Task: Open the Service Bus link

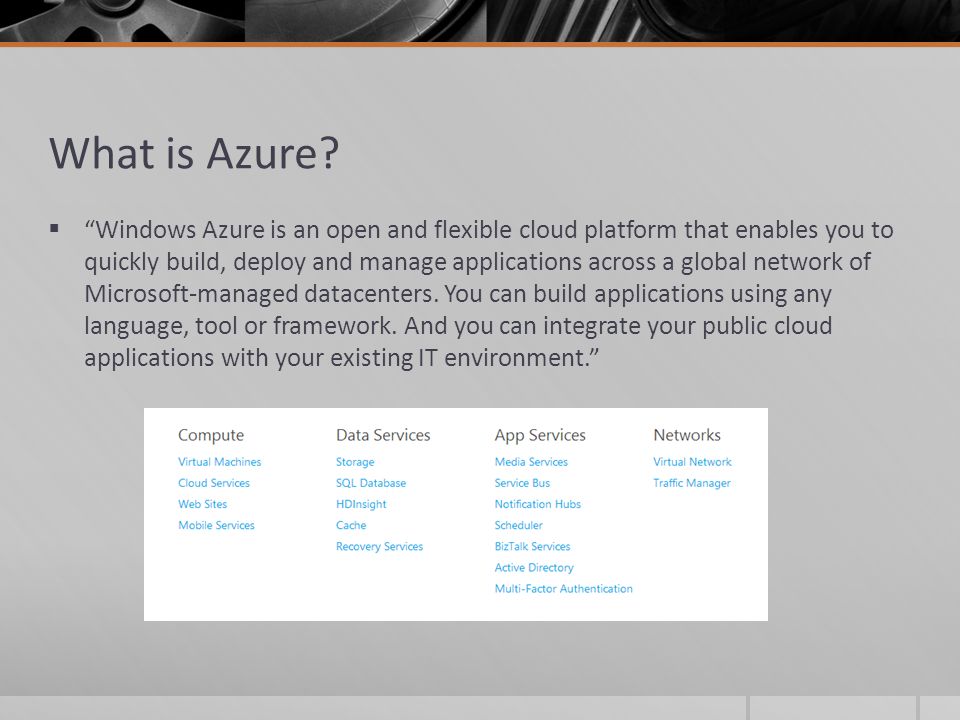Action: click(x=522, y=482)
